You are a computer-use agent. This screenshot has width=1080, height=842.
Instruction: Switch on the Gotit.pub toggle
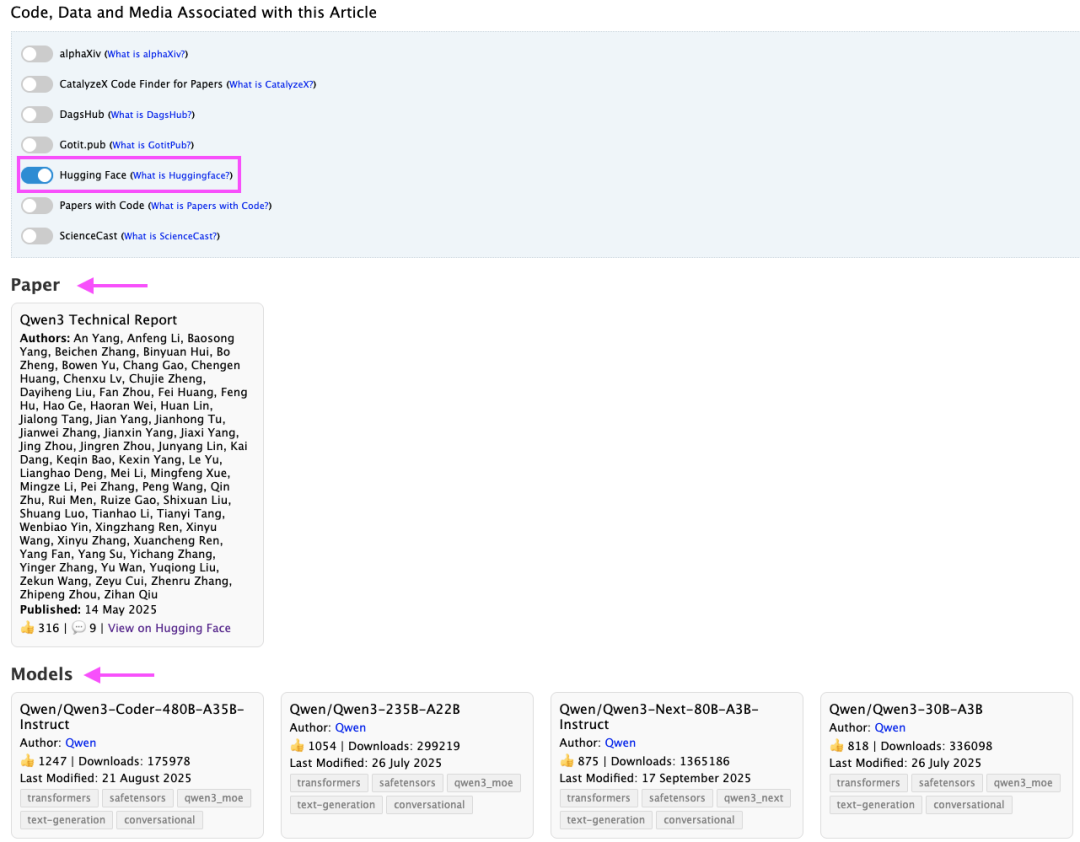(37, 145)
